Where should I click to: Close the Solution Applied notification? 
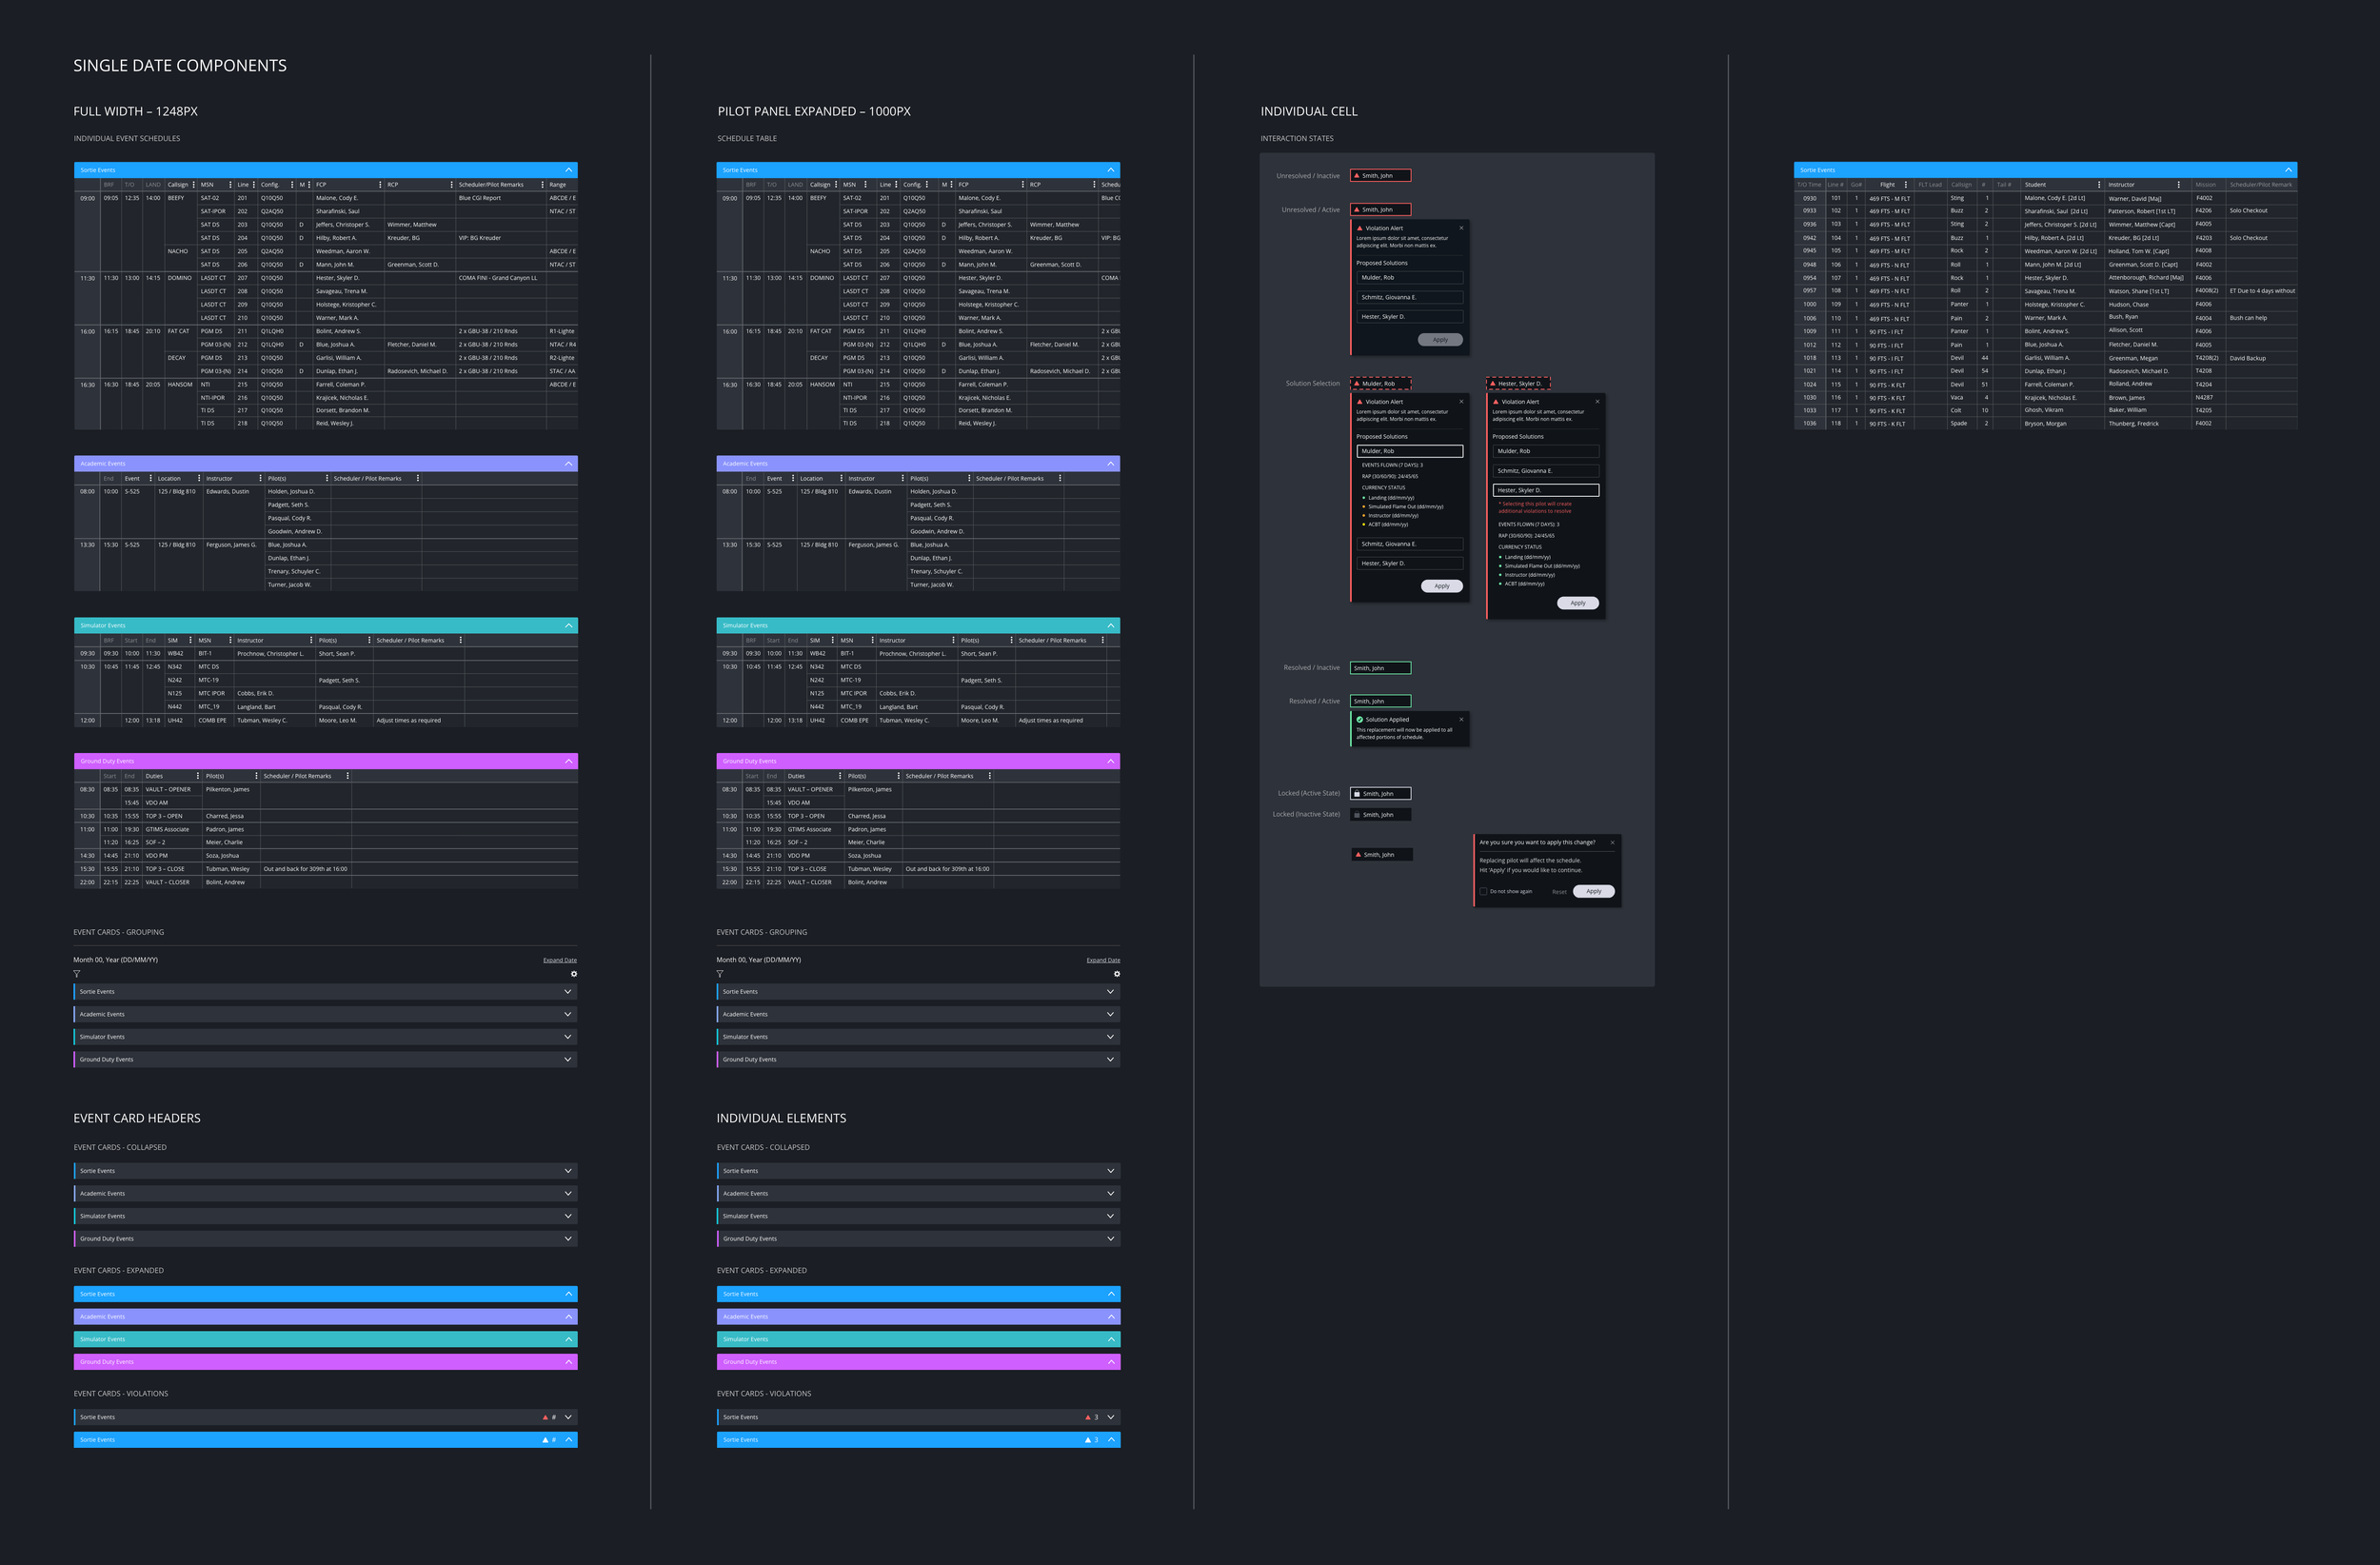click(1460, 719)
